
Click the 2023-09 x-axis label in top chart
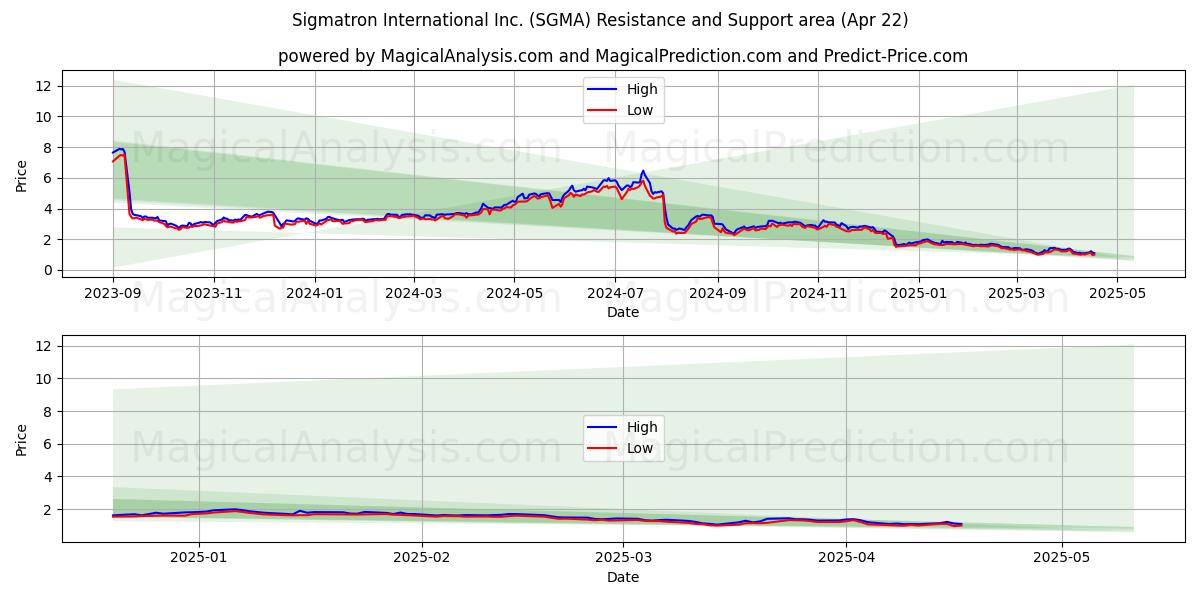tap(113, 294)
